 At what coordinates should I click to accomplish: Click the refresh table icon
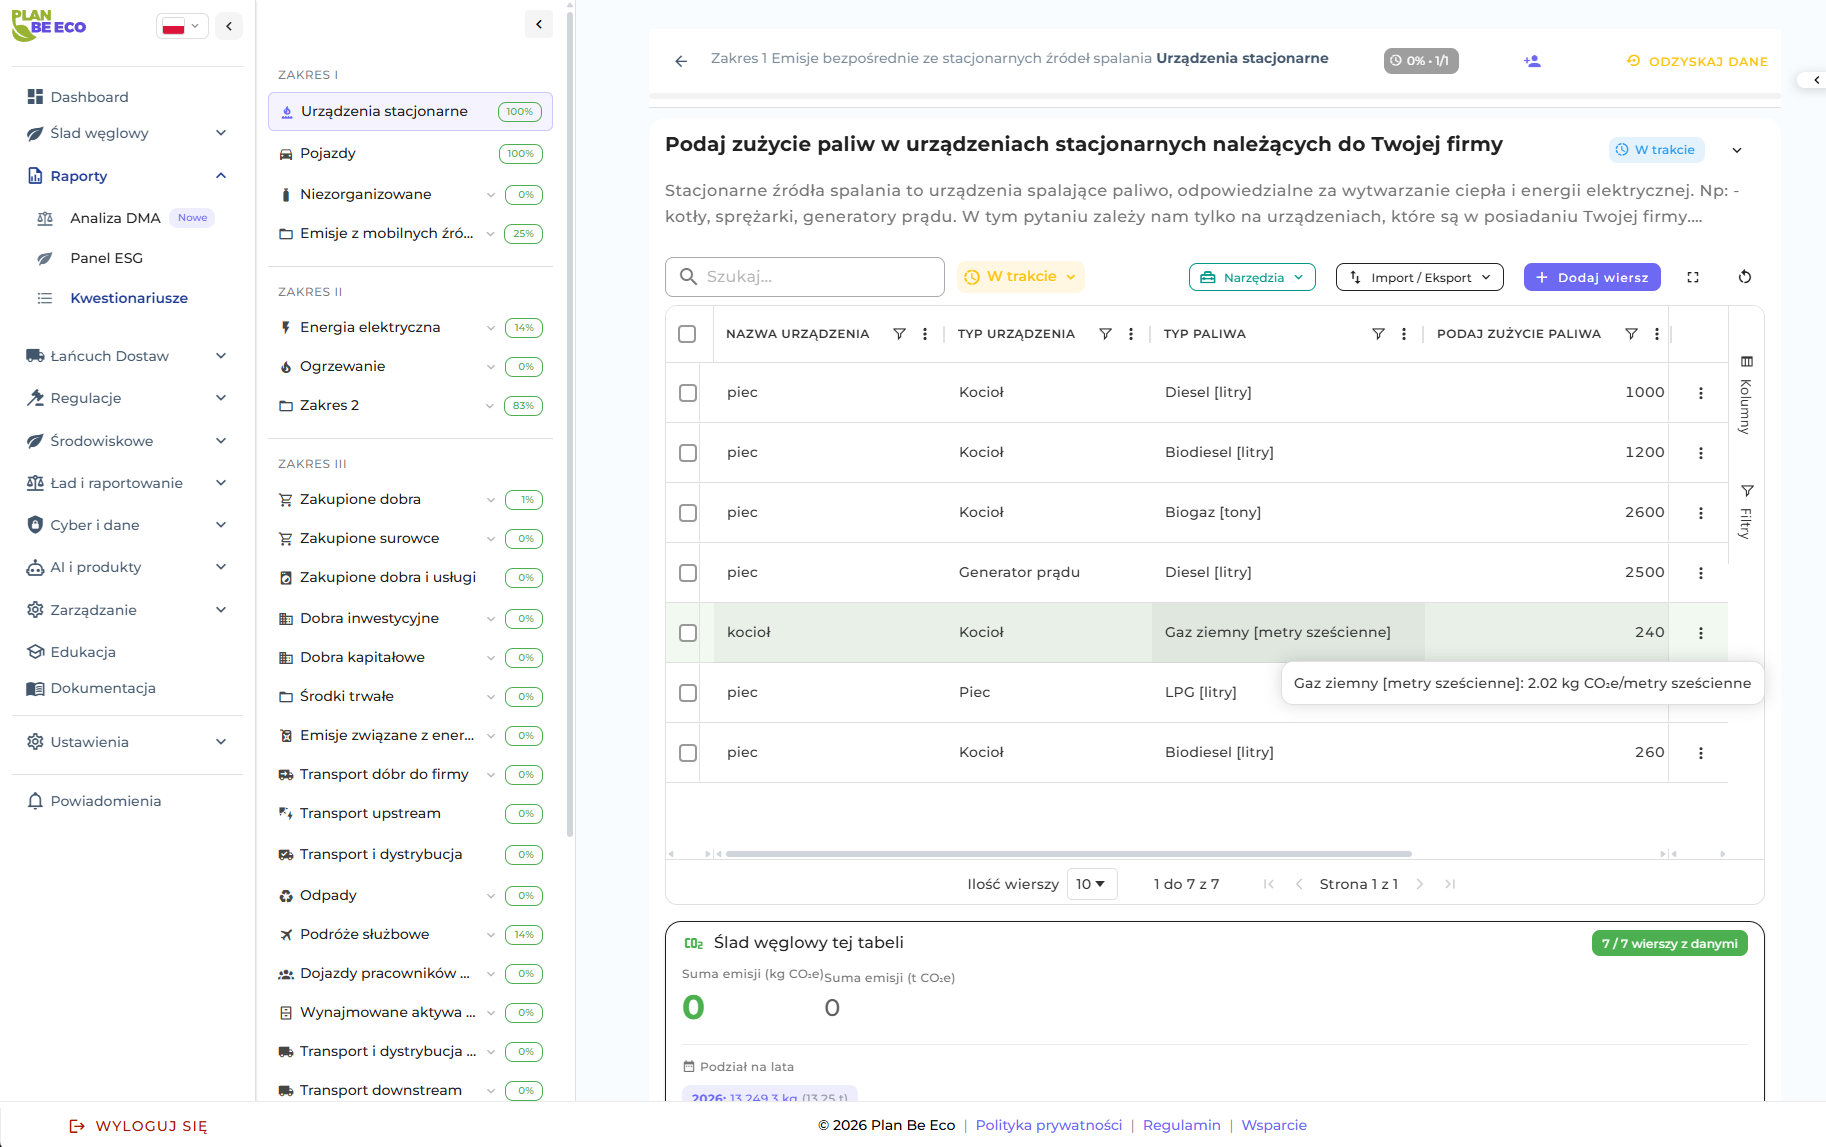tap(1745, 277)
